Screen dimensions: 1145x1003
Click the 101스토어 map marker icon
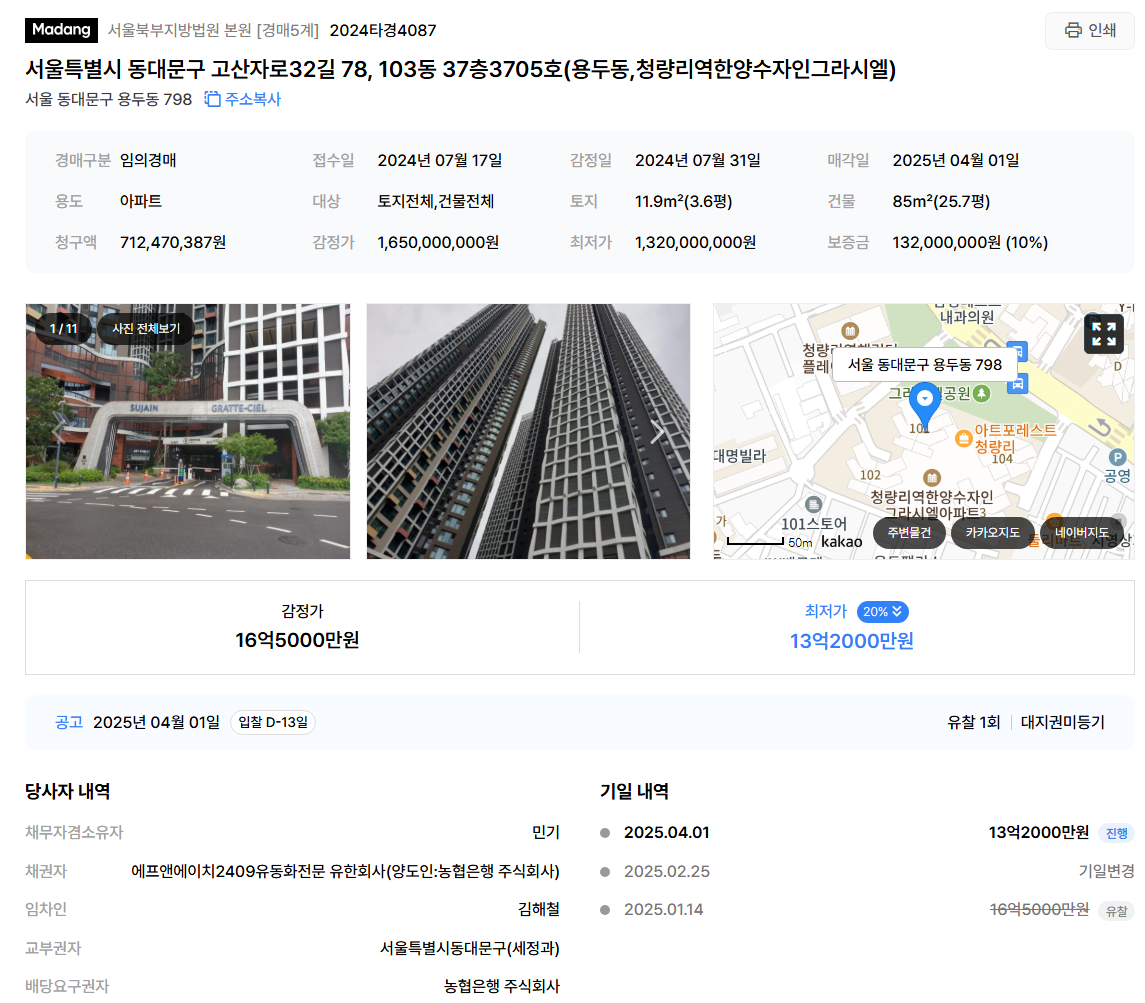click(813, 504)
